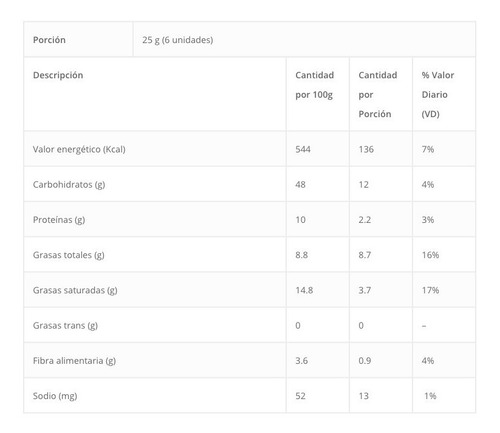This screenshot has width=500, height=433.
Task: Click the Fibra alimentaria (g) label
Action: pyautogui.click(x=74, y=361)
